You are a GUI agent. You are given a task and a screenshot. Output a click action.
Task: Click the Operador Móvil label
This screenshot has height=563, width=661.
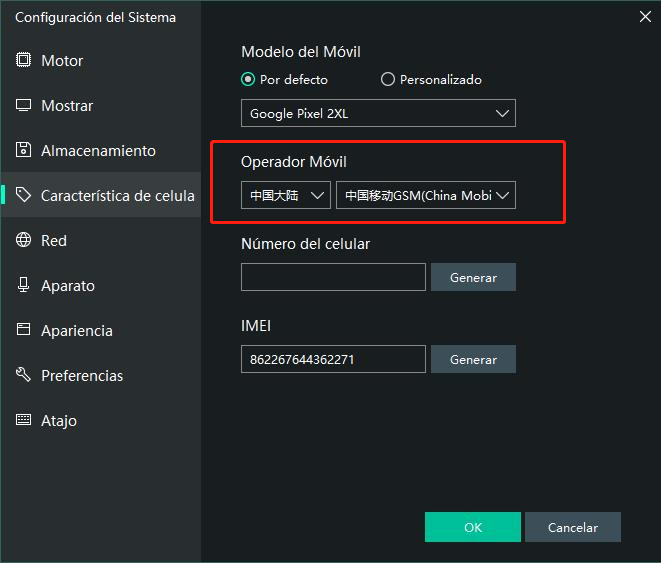(294, 162)
